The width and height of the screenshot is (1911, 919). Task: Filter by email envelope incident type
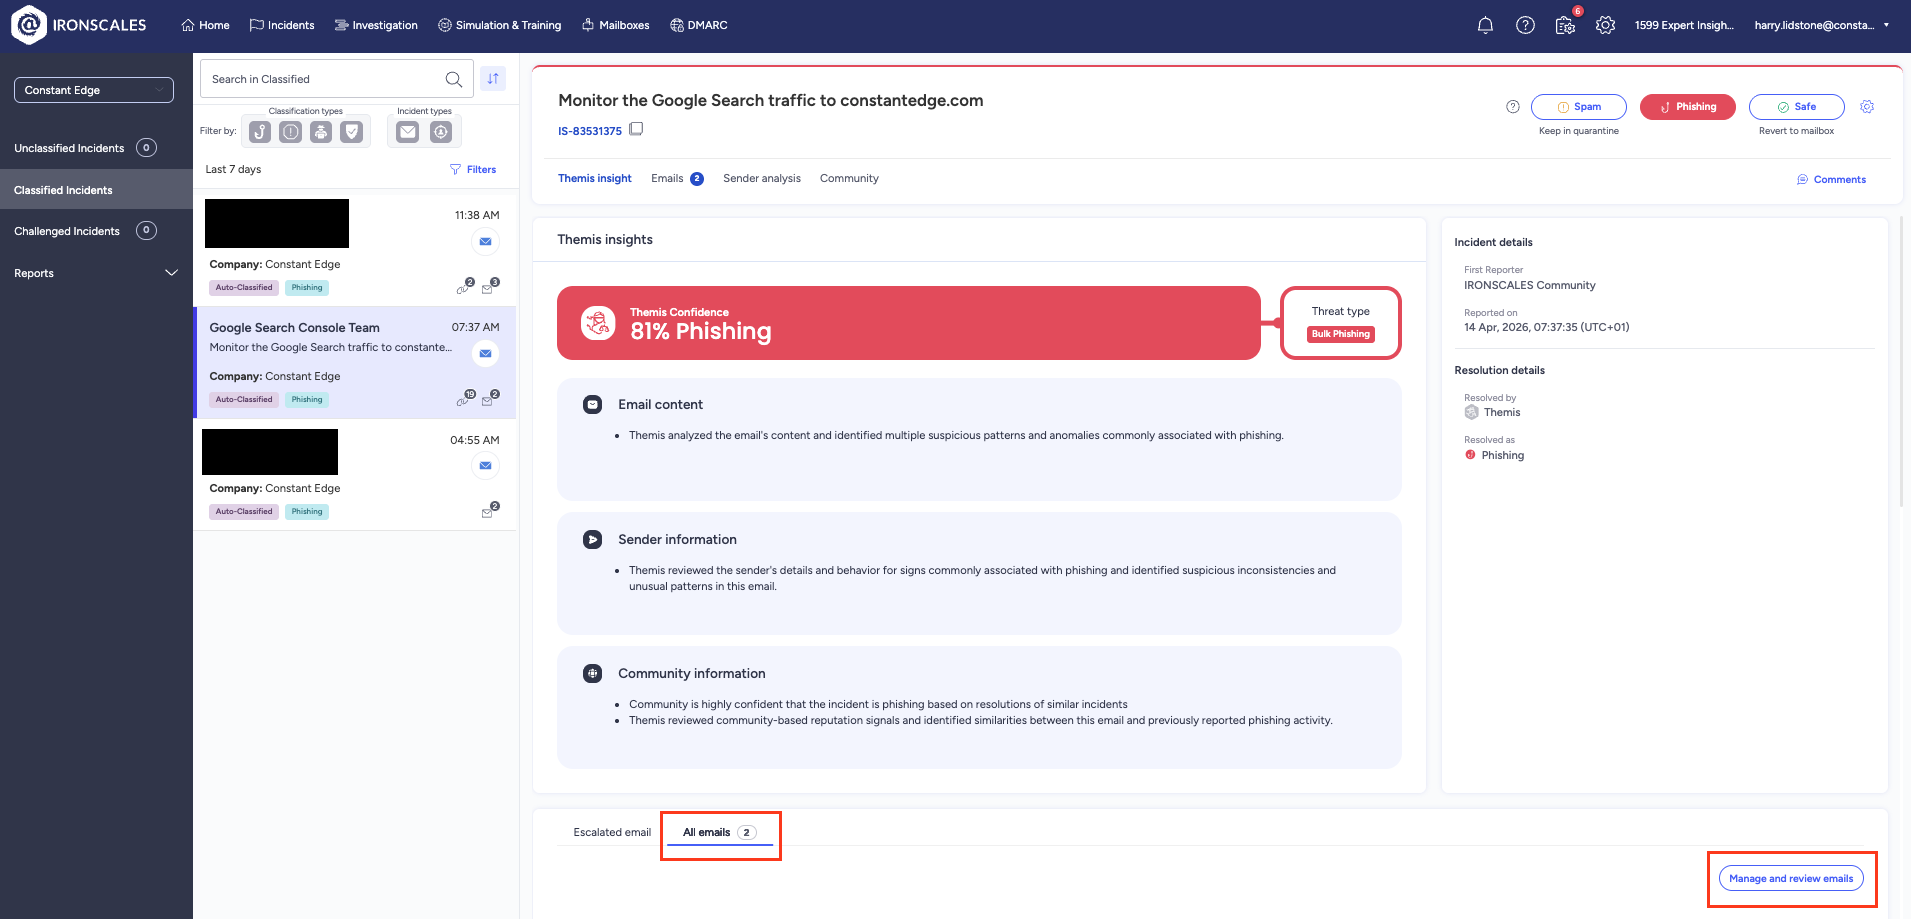(408, 132)
